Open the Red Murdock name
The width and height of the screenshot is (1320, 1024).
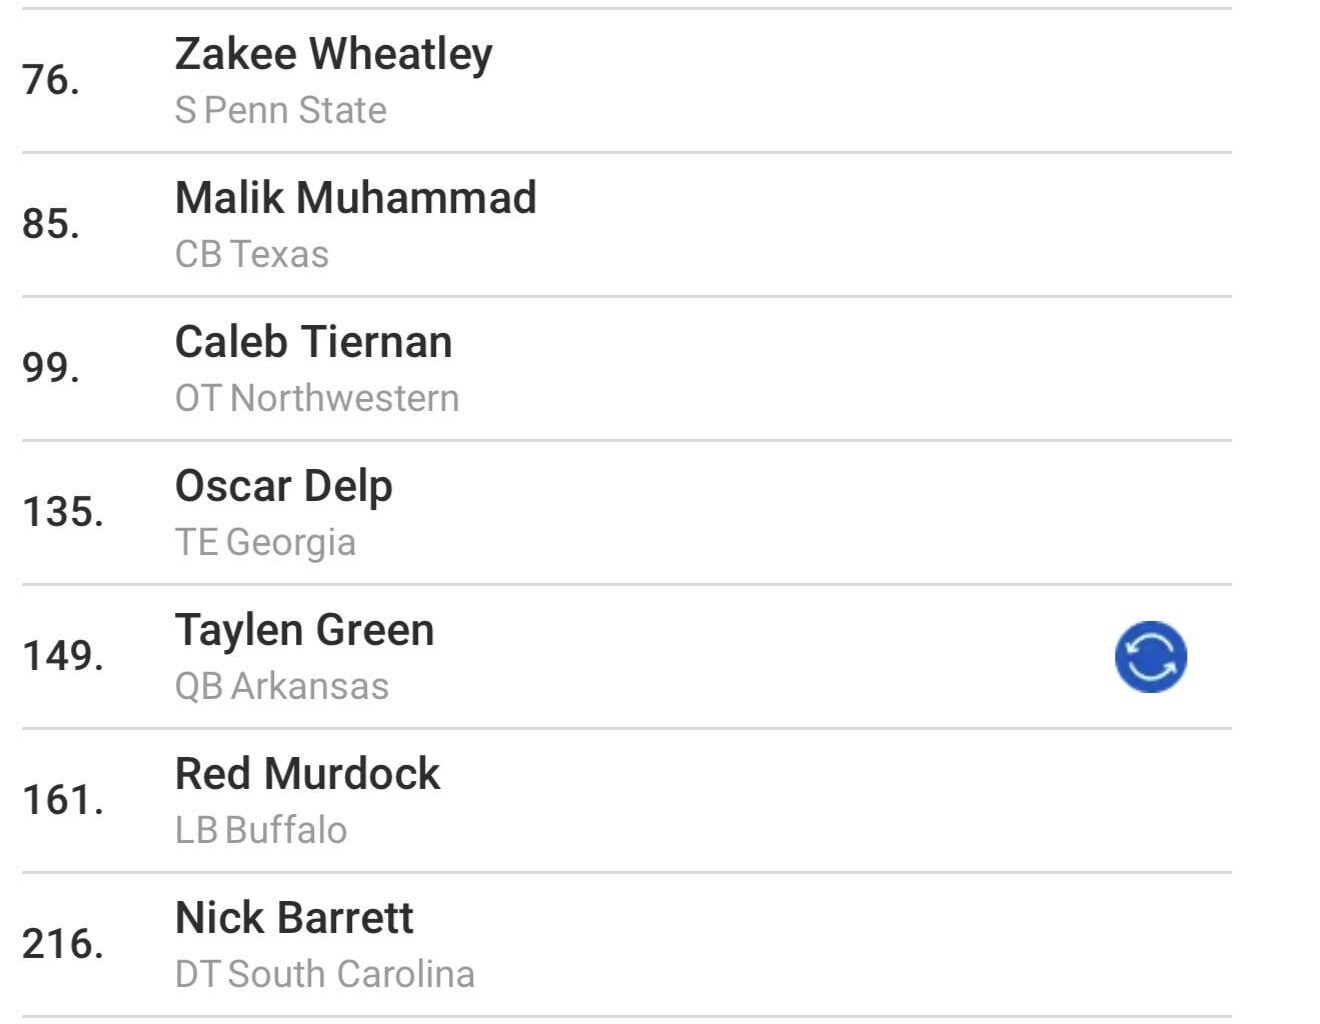click(307, 774)
